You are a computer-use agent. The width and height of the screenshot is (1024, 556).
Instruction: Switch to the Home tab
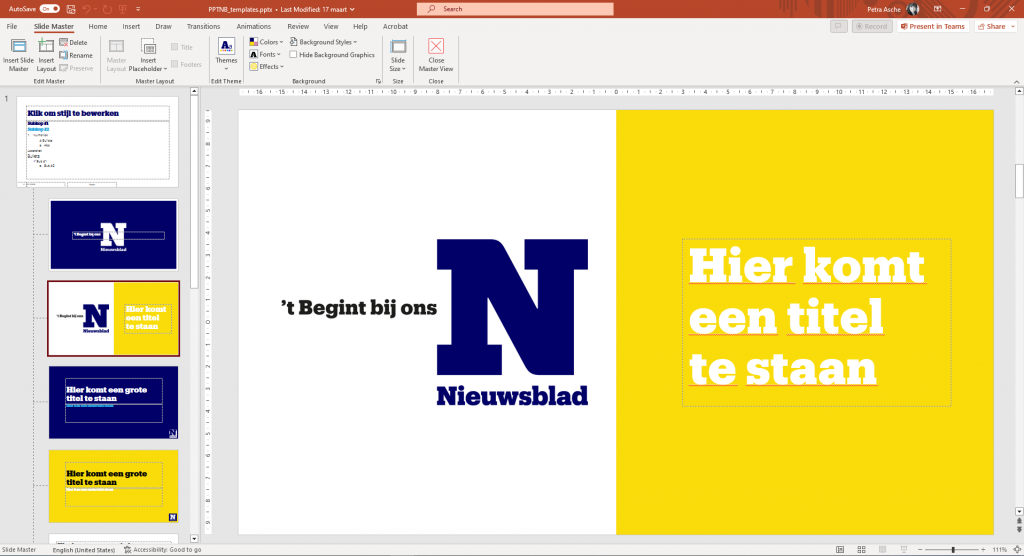click(98, 26)
